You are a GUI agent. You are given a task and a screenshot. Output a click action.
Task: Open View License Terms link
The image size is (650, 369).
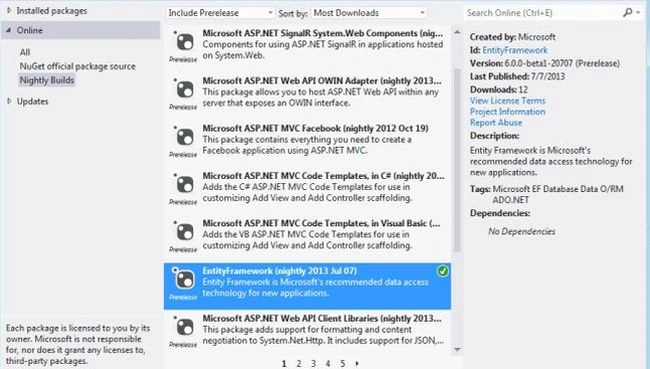pos(508,101)
